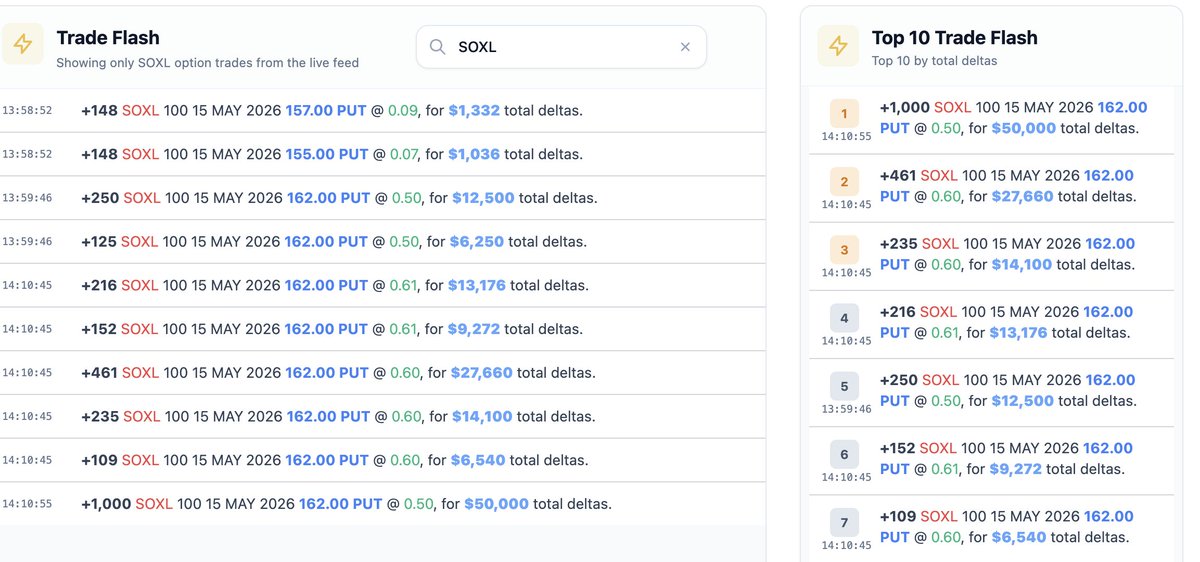
Task: Click the magnifier icon in the search box
Action: point(438,47)
